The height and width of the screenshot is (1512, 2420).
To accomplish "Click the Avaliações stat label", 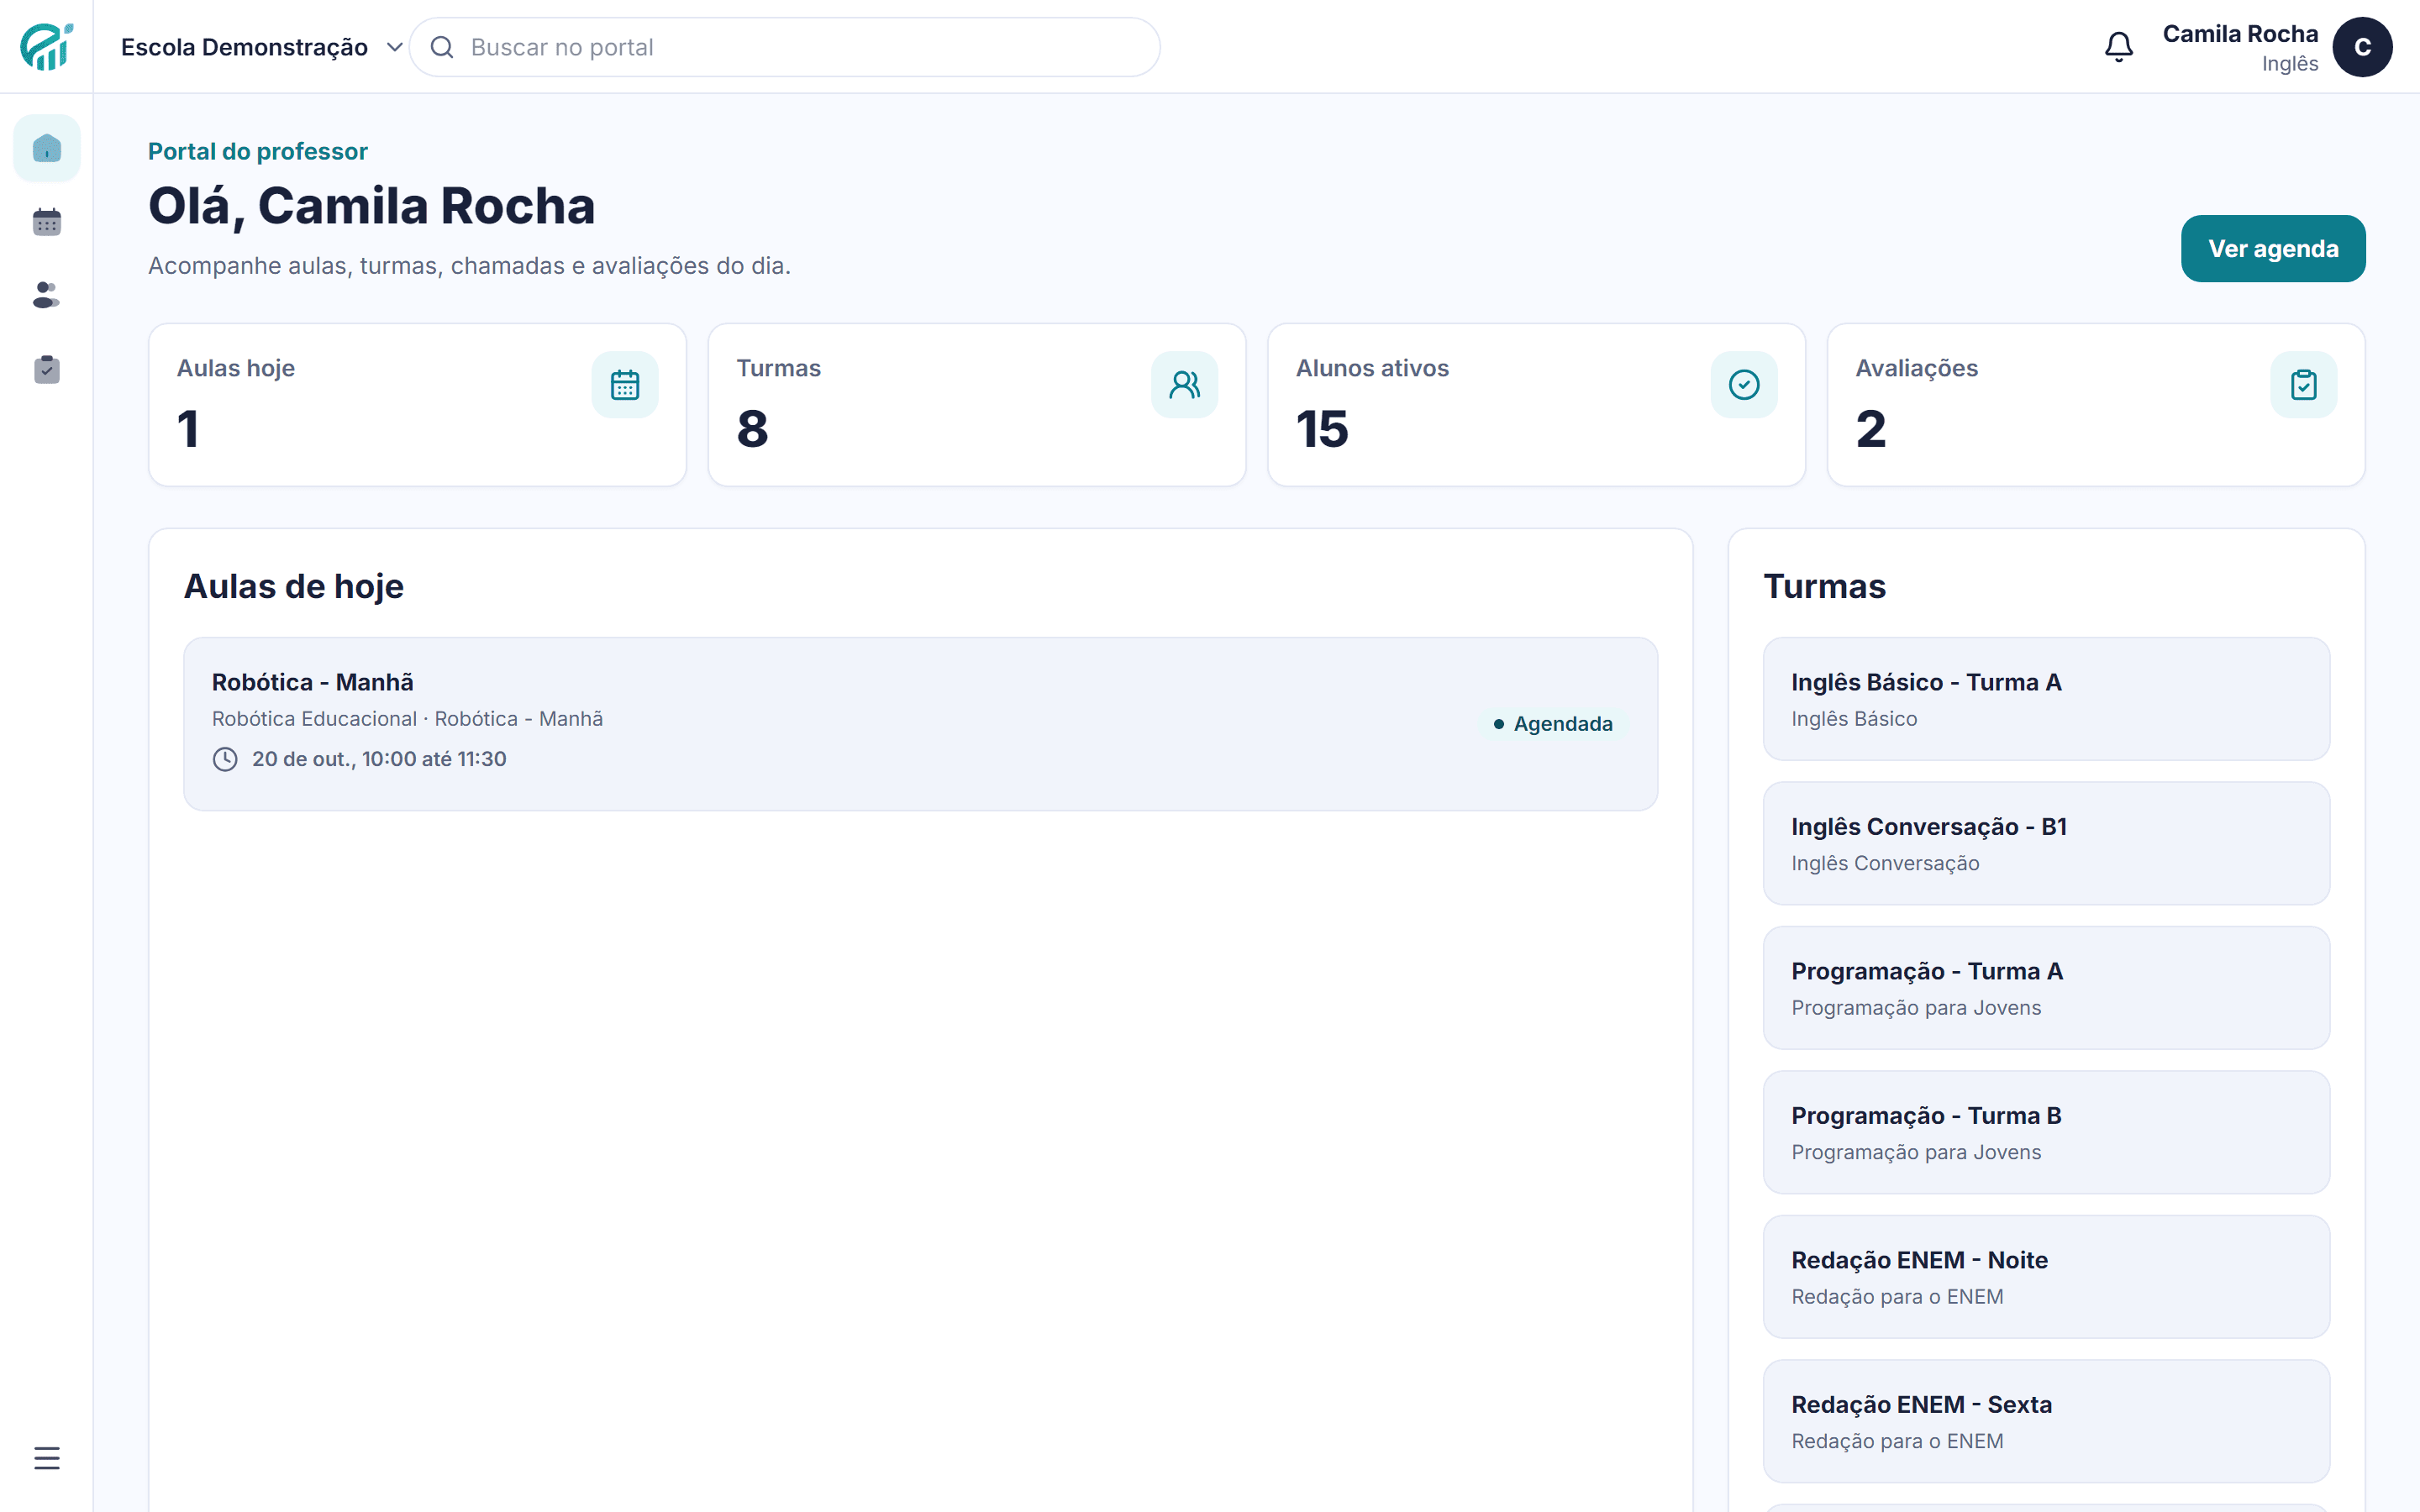I will coord(1917,368).
